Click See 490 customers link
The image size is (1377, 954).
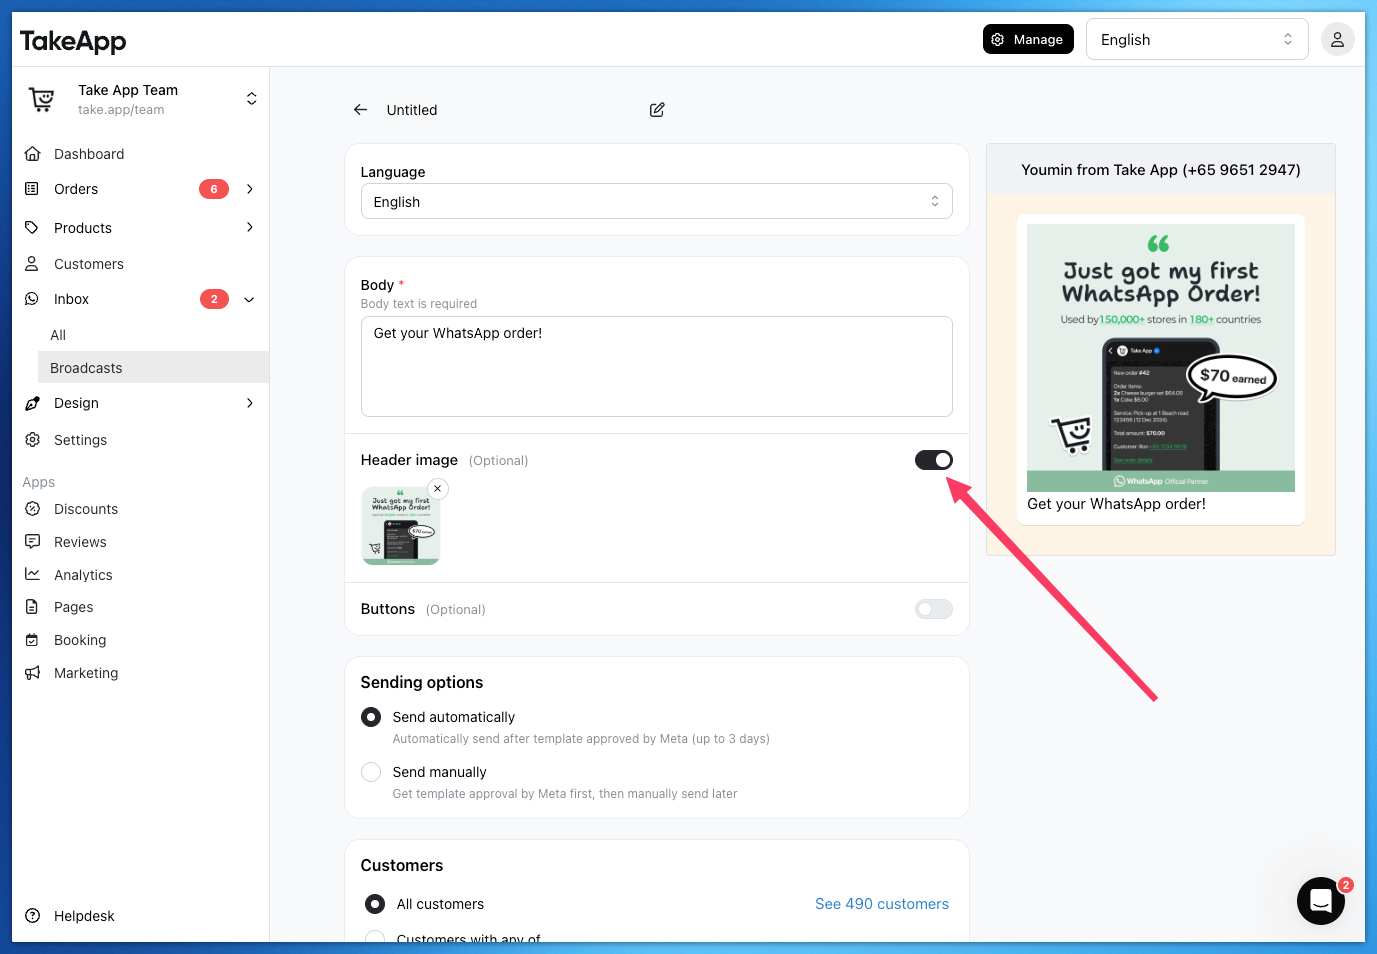tap(882, 904)
